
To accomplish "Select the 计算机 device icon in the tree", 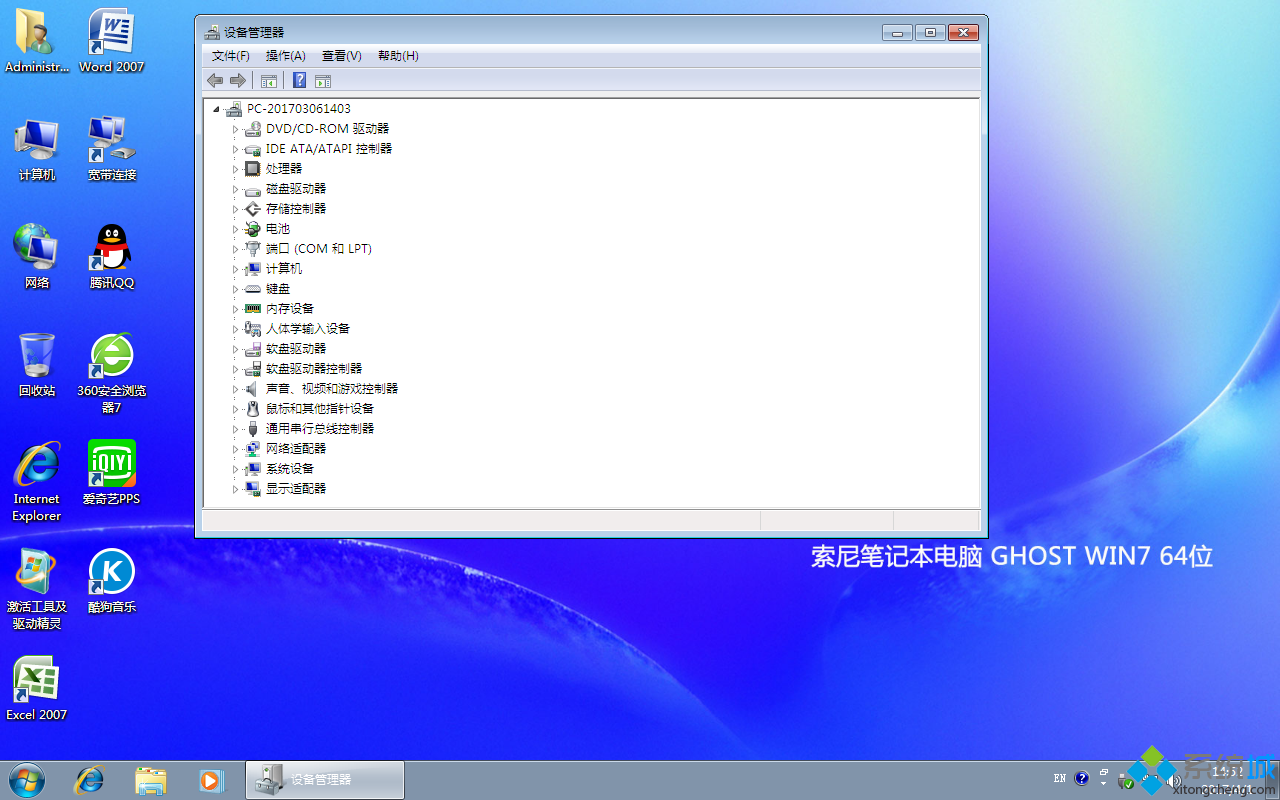I will click(253, 269).
